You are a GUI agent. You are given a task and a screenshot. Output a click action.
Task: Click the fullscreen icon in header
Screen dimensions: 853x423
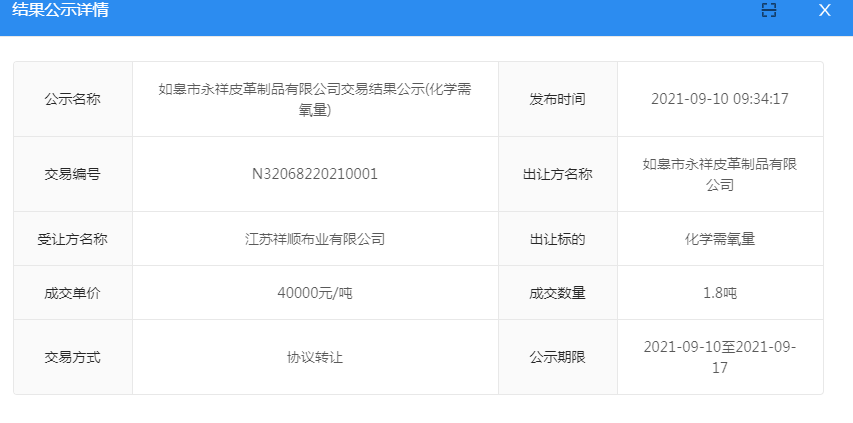tap(768, 10)
